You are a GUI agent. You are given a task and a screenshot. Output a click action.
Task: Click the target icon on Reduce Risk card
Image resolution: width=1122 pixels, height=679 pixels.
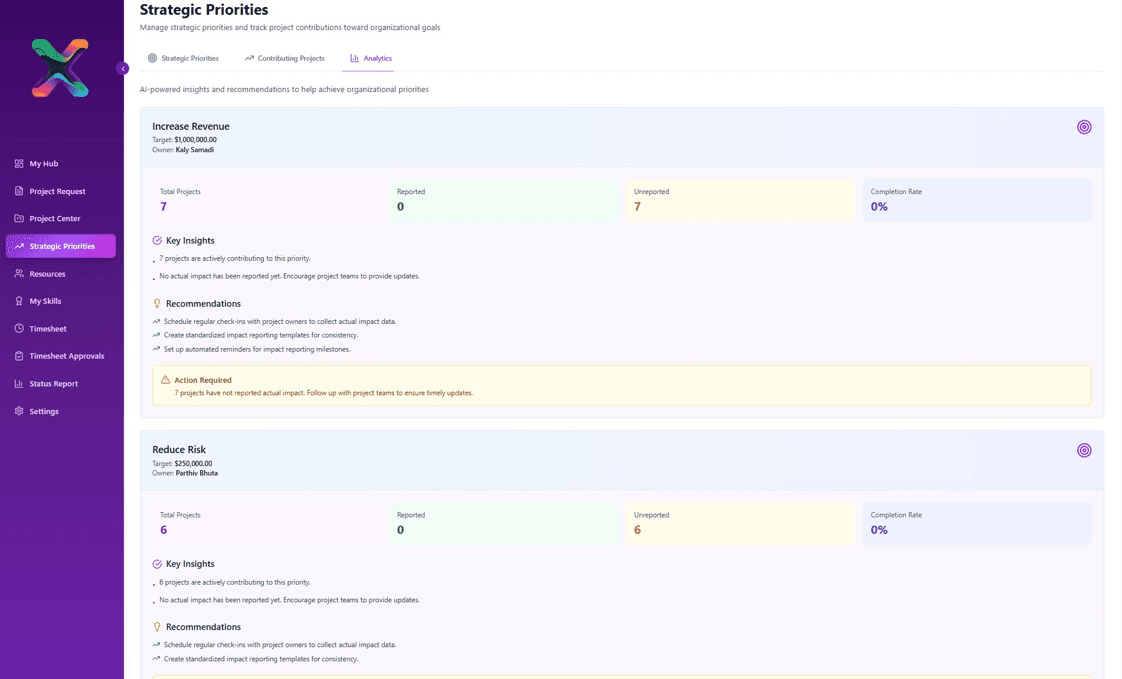point(1084,450)
